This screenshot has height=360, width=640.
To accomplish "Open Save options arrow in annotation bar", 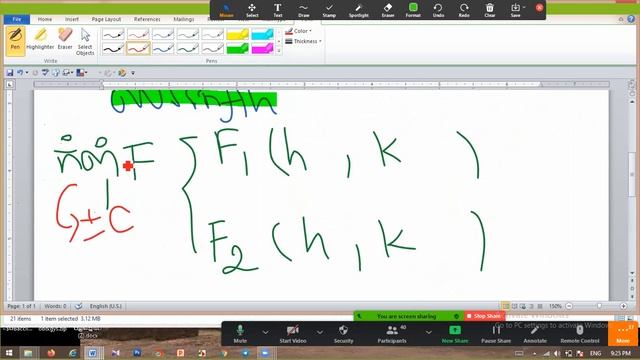I will coord(524,7).
